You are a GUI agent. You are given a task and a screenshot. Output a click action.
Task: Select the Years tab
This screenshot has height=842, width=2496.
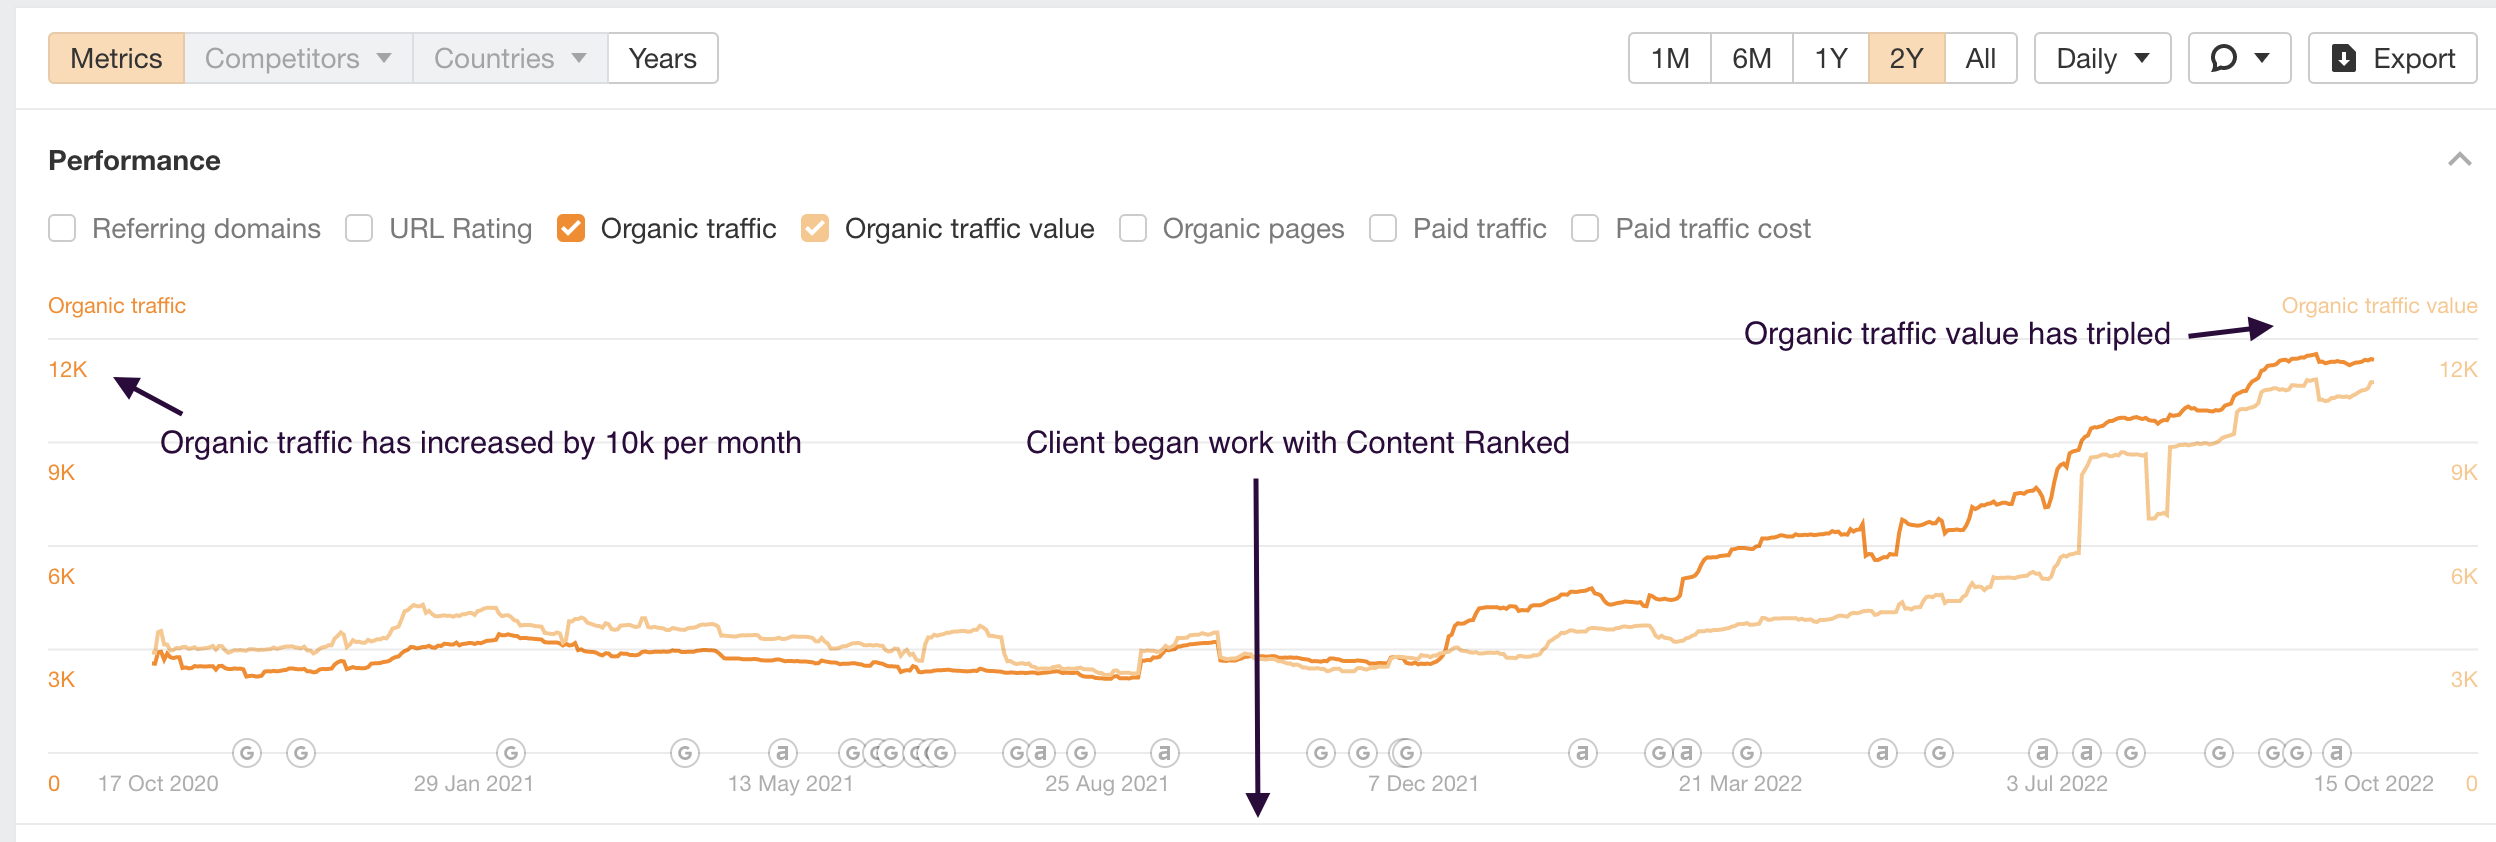[662, 58]
